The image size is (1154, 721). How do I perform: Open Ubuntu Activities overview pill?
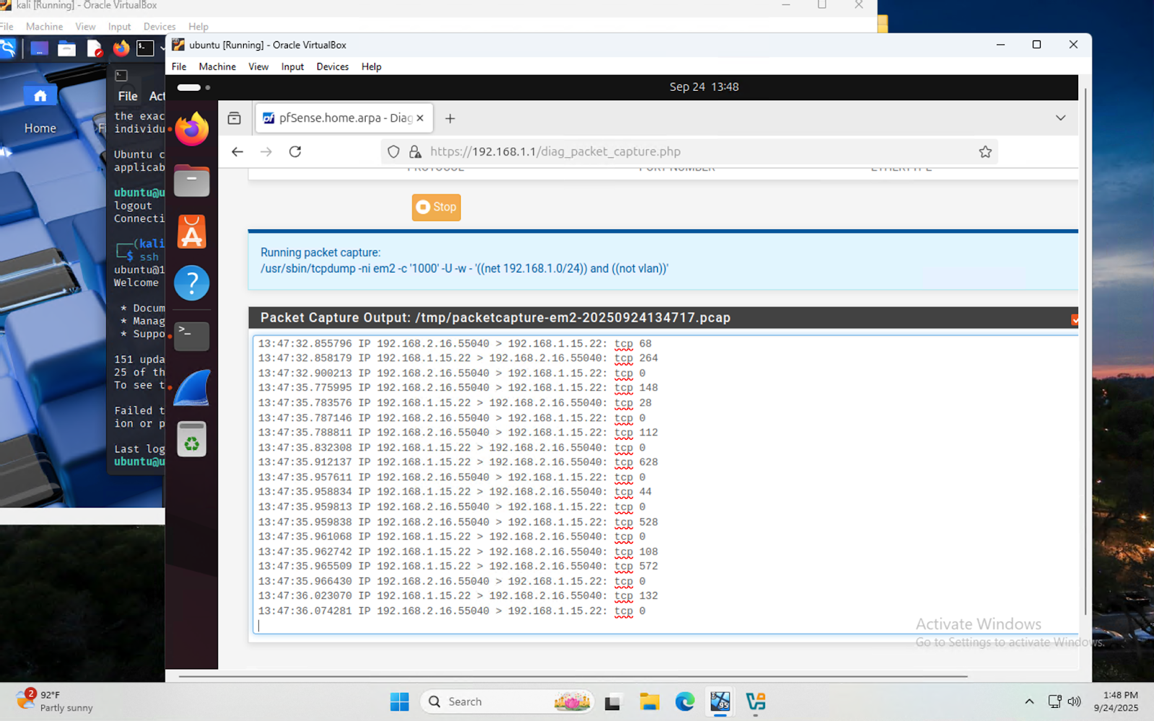point(194,87)
